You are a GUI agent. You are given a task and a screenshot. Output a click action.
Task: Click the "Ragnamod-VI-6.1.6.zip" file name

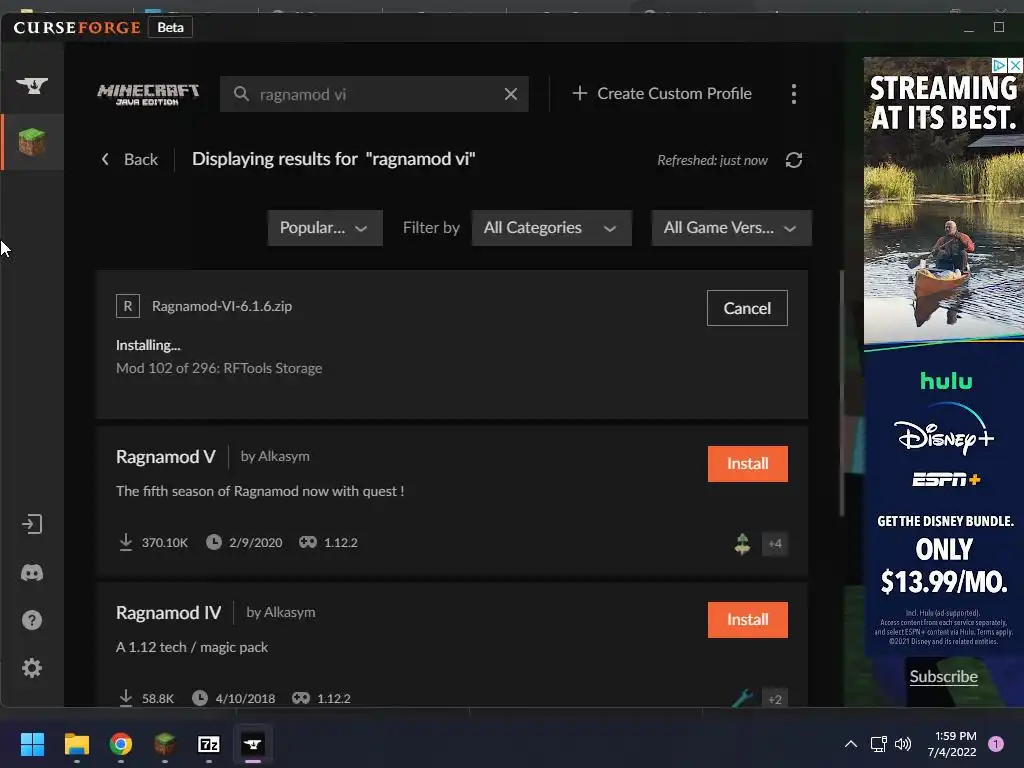point(222,306)
